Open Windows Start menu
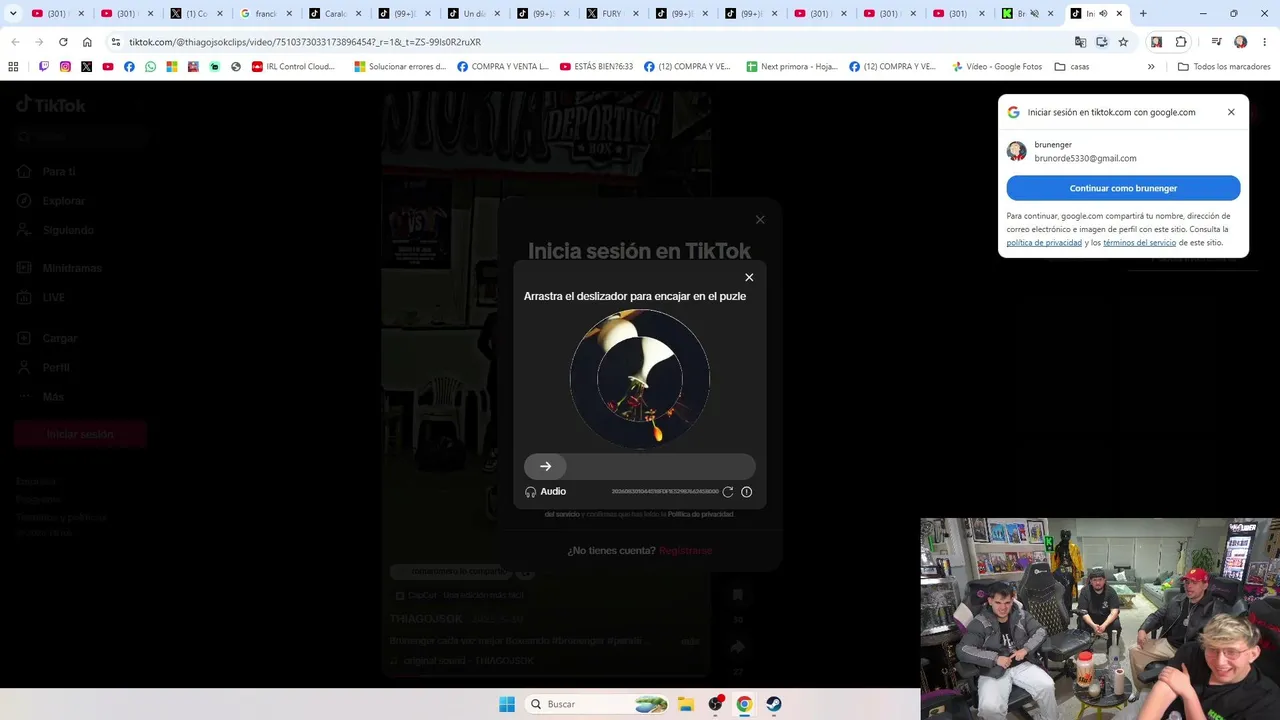 tap(507, 704)
